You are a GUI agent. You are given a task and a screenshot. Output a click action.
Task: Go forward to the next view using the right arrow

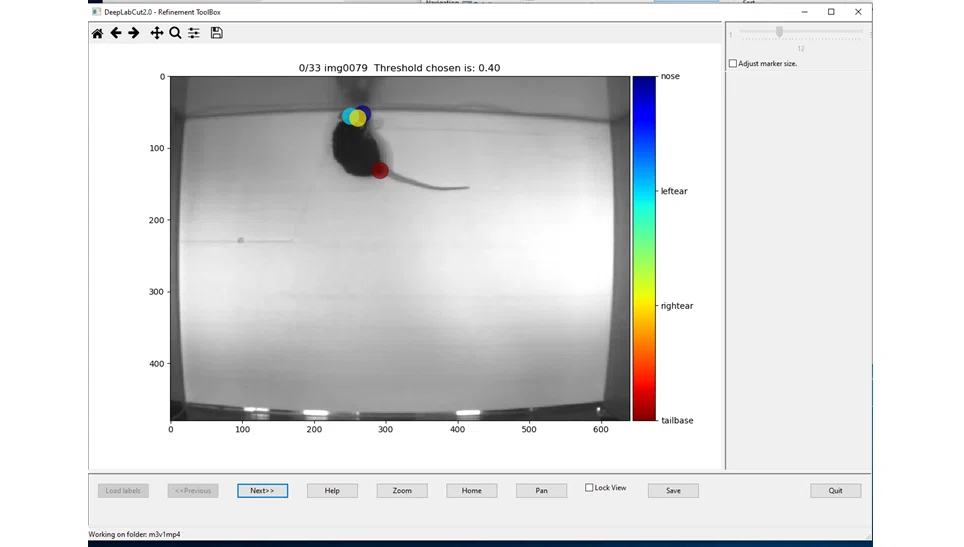133,33
